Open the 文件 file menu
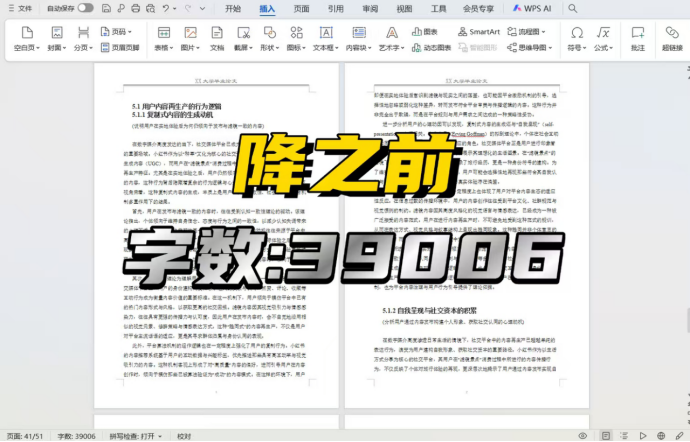The height and width of the screenshot is (442, 690). [x=20, y=8]
